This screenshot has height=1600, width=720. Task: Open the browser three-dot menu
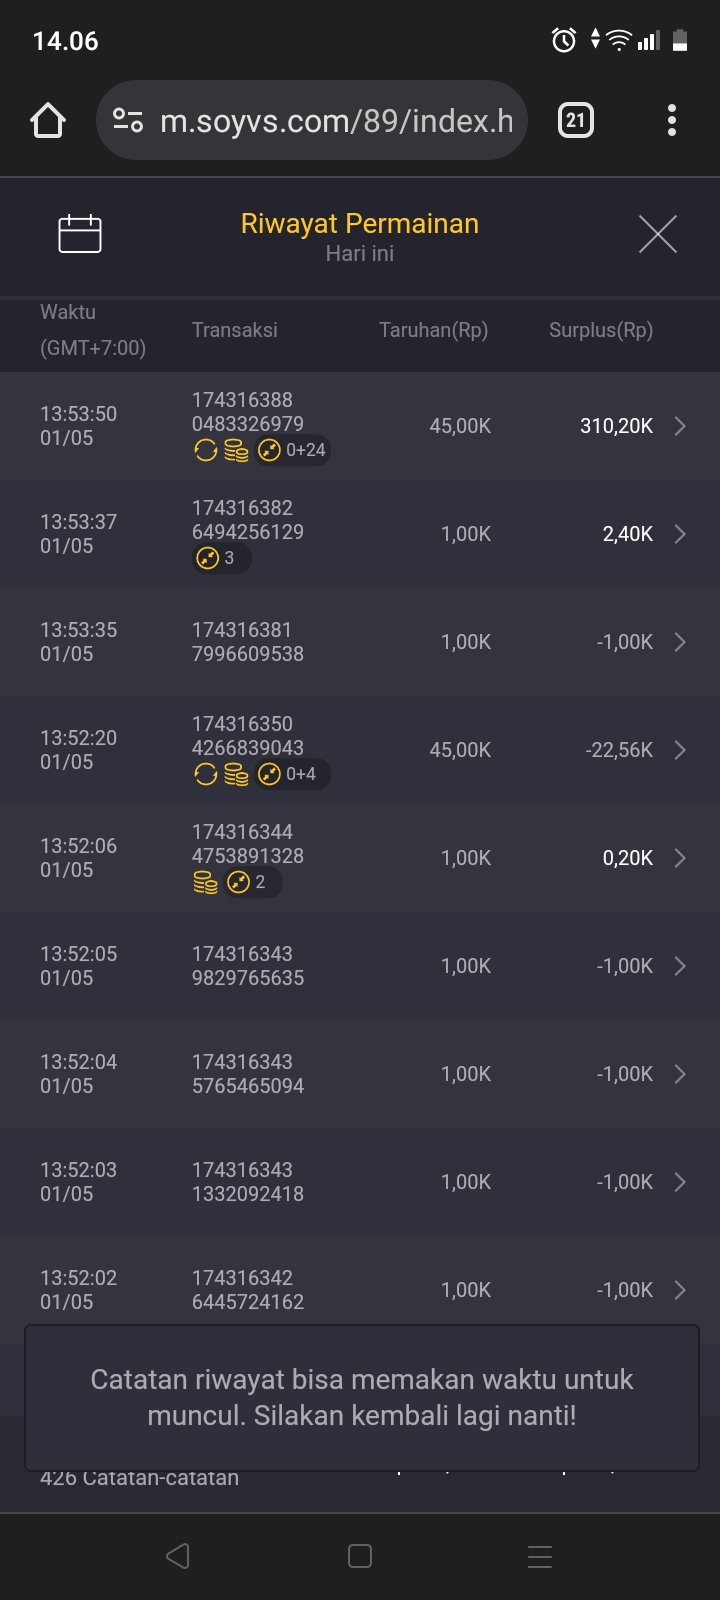[x=672, y=121]
